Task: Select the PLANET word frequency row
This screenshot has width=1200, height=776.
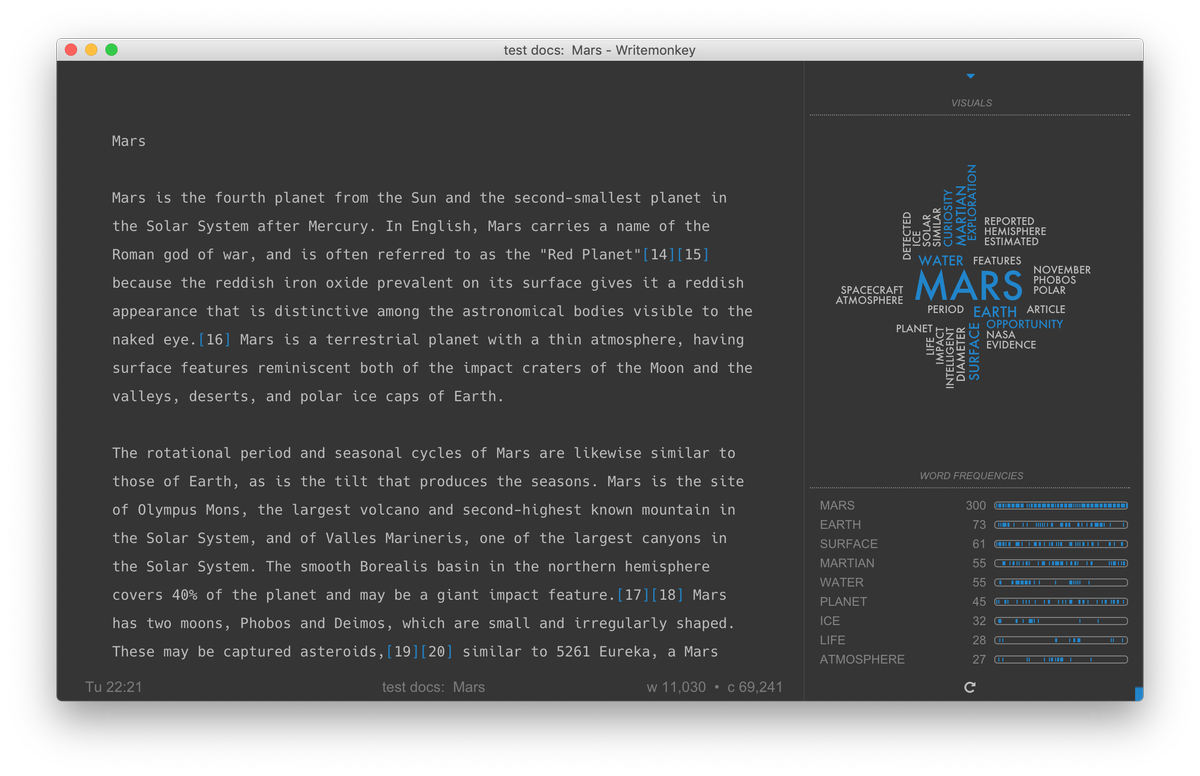Action: point(973,602)
